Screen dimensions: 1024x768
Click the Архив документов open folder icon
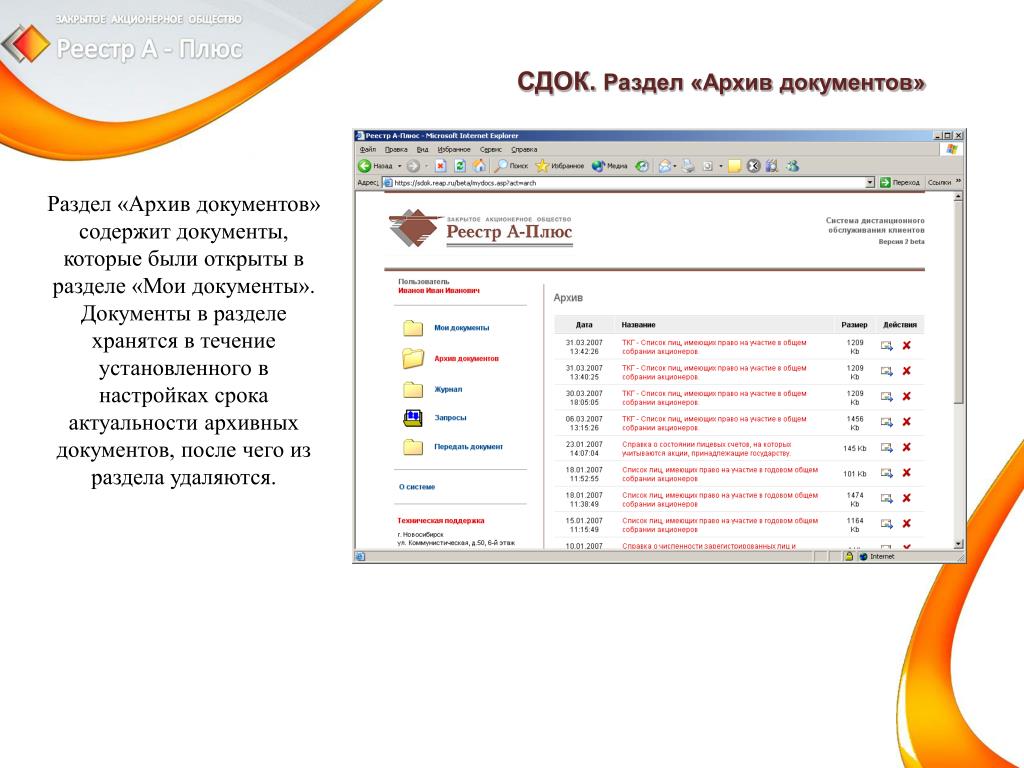[413, 358]
